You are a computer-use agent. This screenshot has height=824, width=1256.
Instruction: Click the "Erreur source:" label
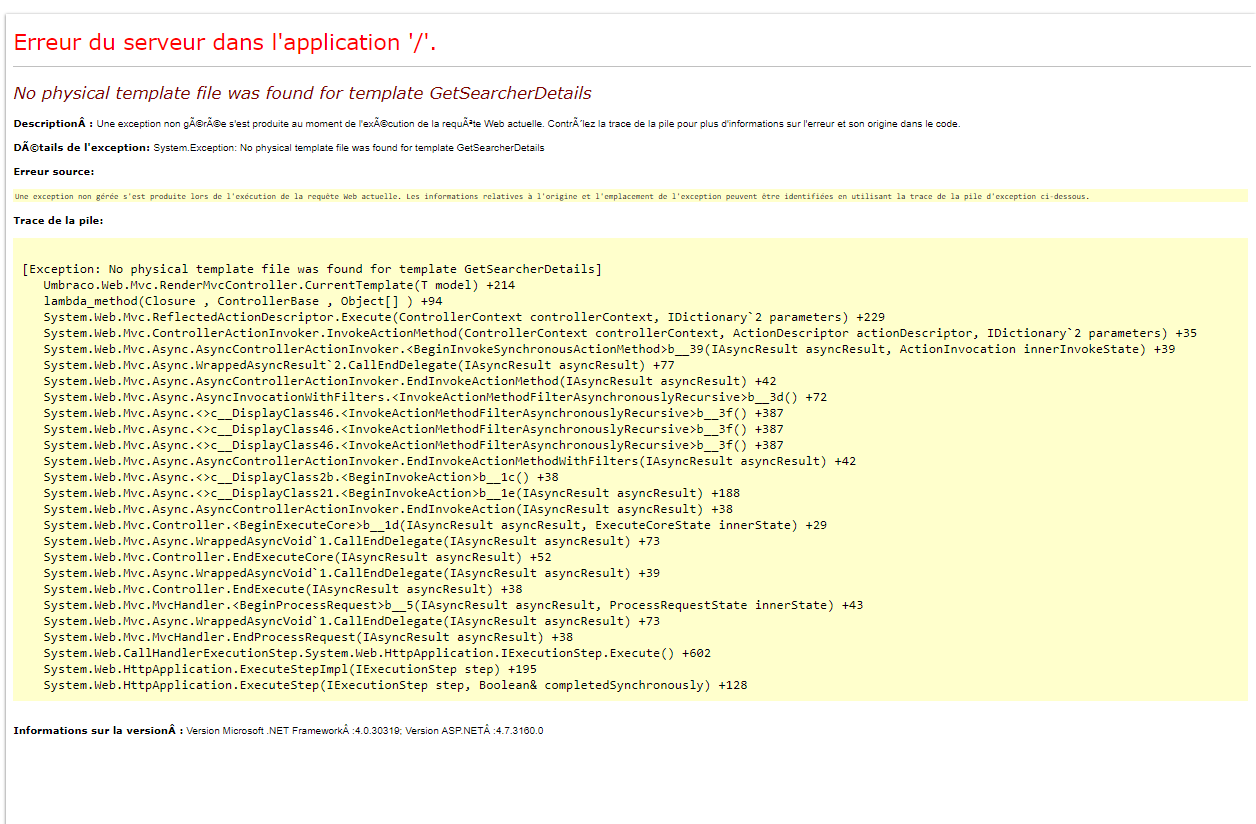coord(53,172)
